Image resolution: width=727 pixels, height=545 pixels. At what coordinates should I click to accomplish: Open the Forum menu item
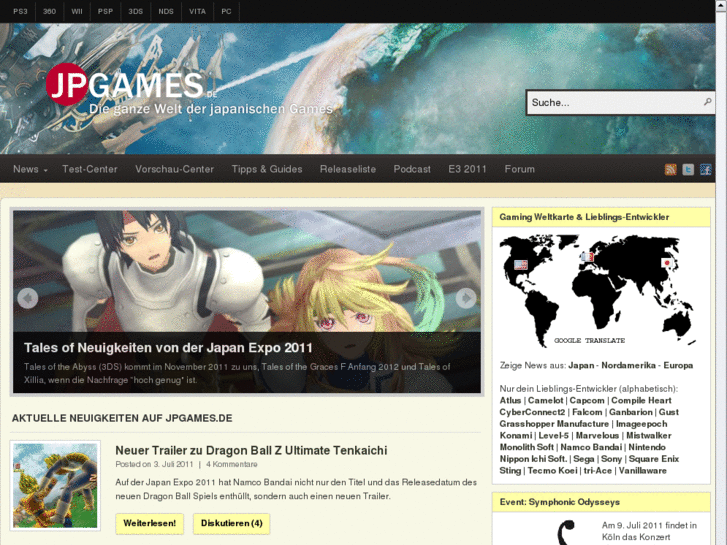point(520,169)
